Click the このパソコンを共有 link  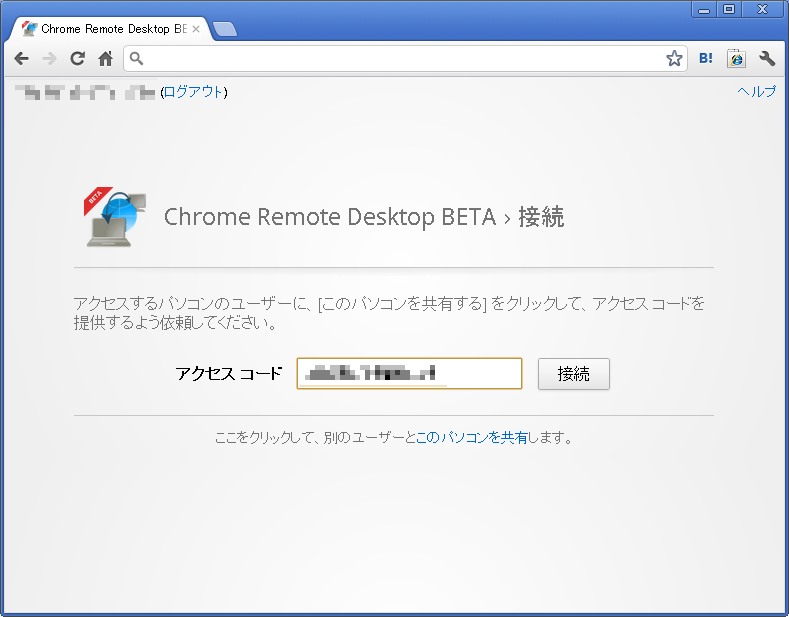[471, 438]
